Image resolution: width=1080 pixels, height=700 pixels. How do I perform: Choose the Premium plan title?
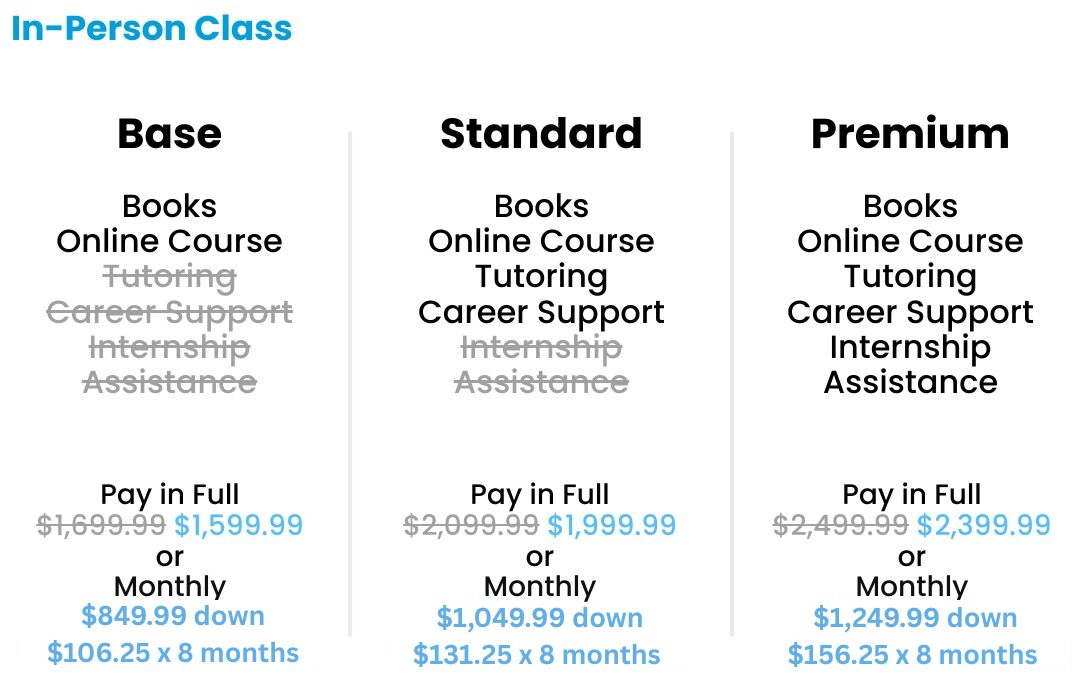[x=910, y=134]
